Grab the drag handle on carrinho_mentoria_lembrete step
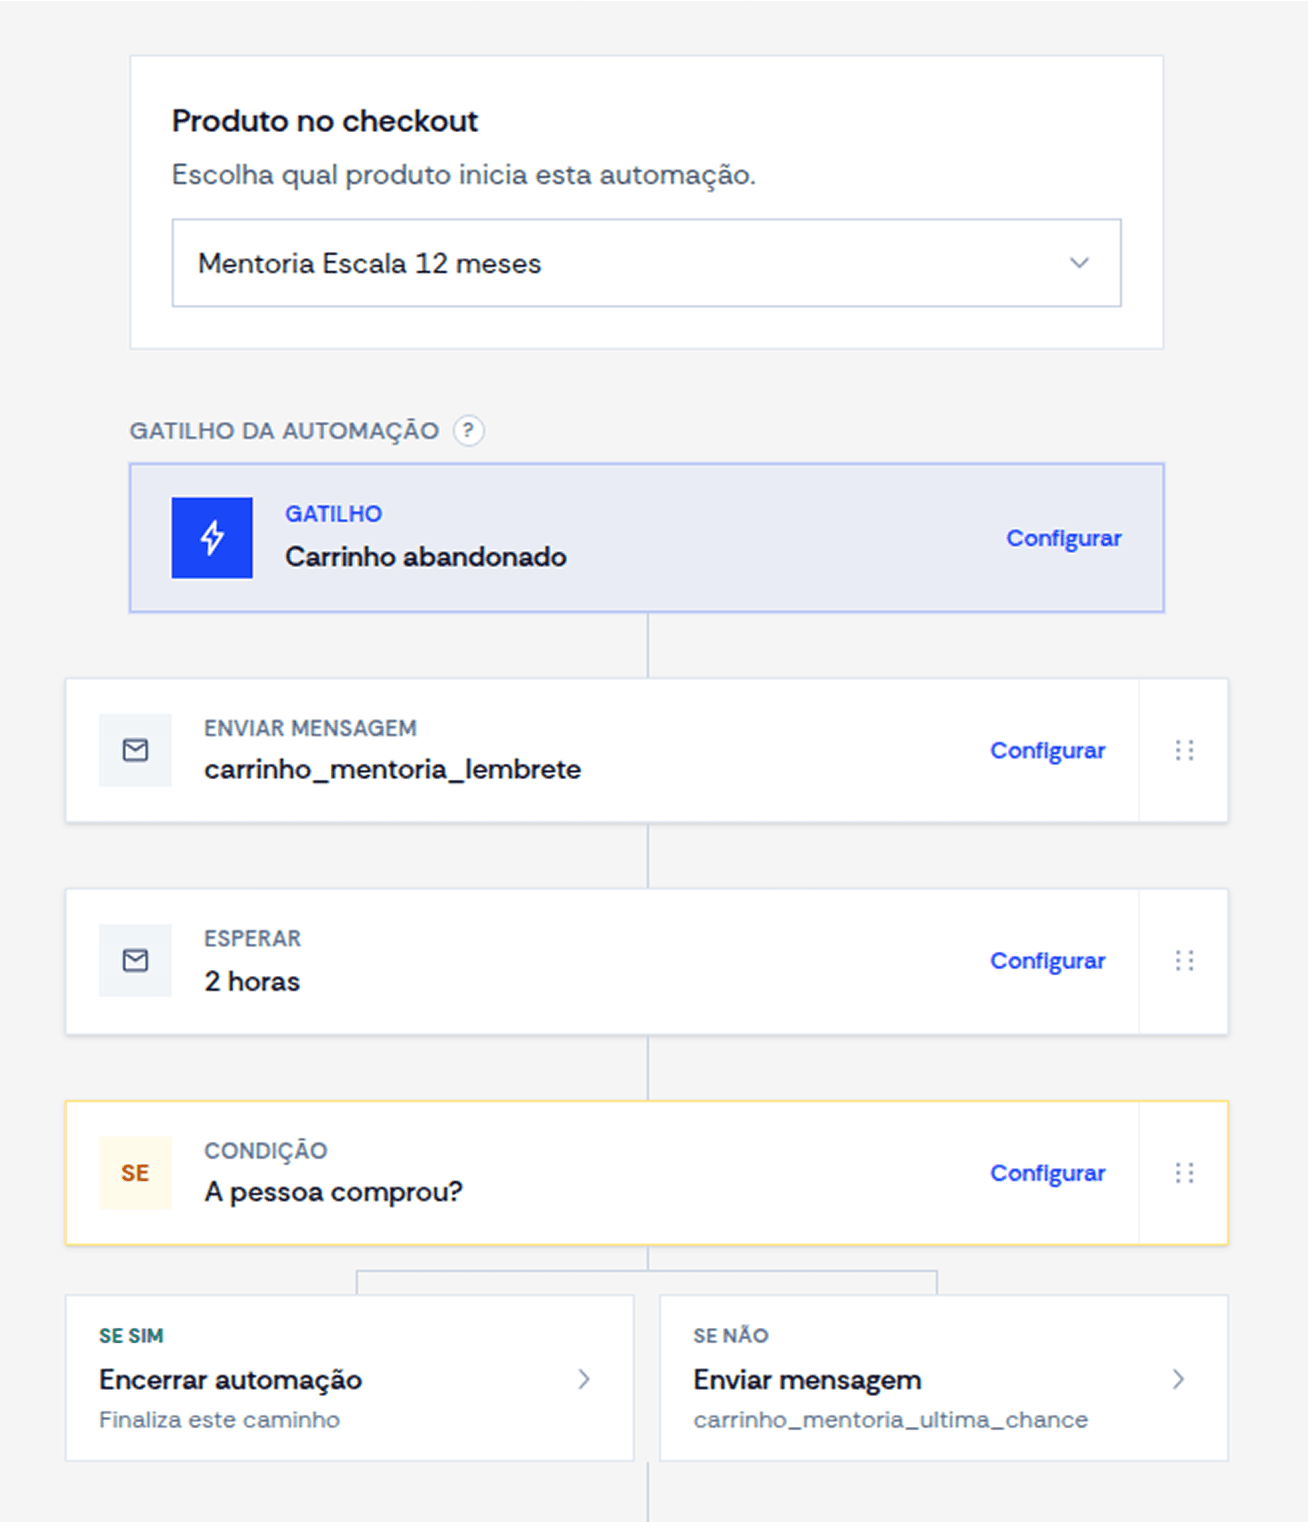This screenshot has height=1522, width=1308. point(1185,750)
